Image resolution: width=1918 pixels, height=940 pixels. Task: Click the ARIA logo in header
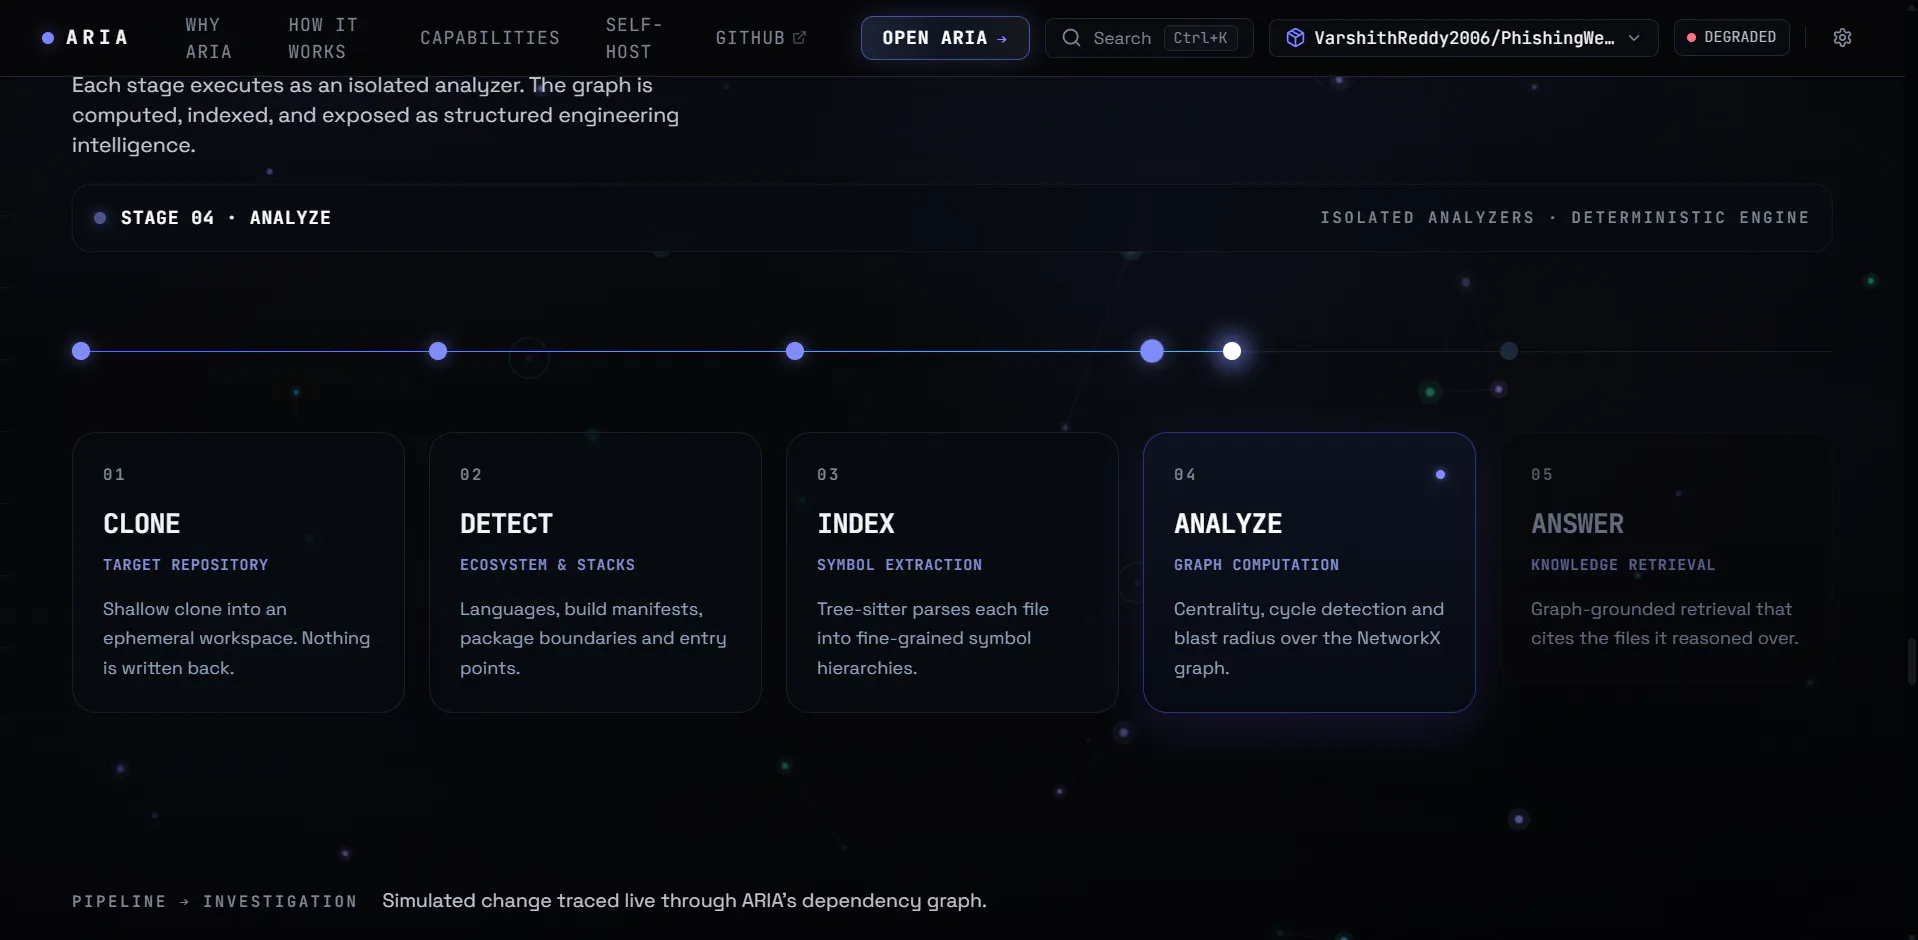(x=86, y=38)
